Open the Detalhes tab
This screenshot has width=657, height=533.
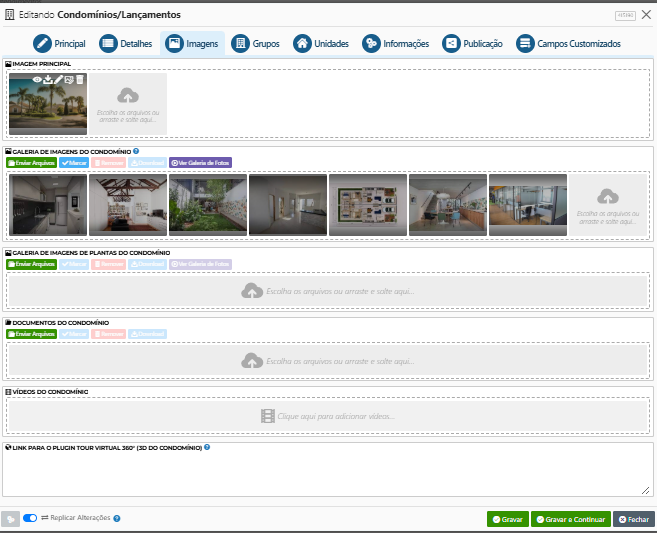[126, 44]
